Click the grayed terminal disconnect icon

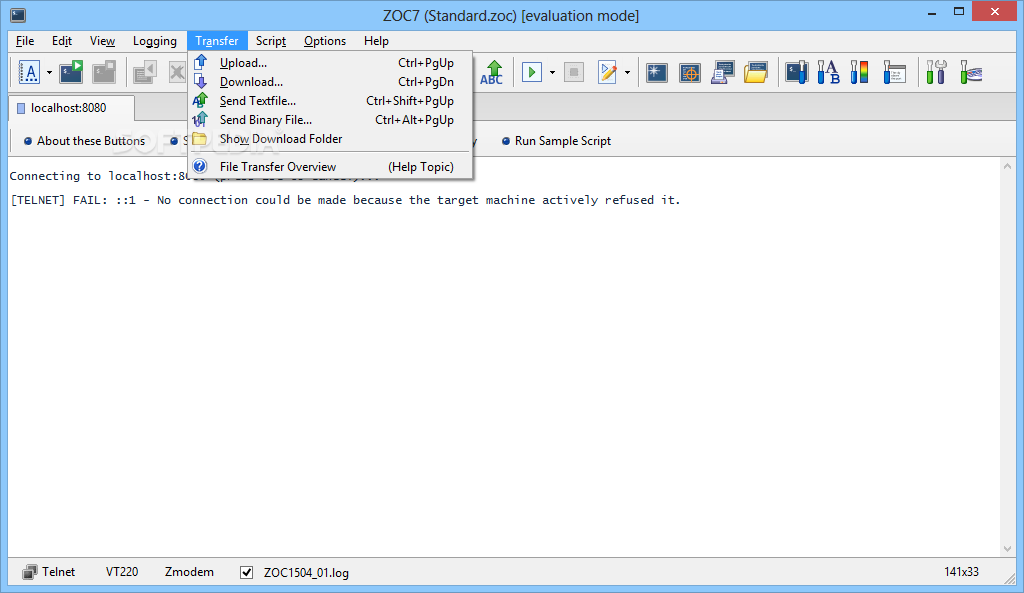tap(104, 72)
